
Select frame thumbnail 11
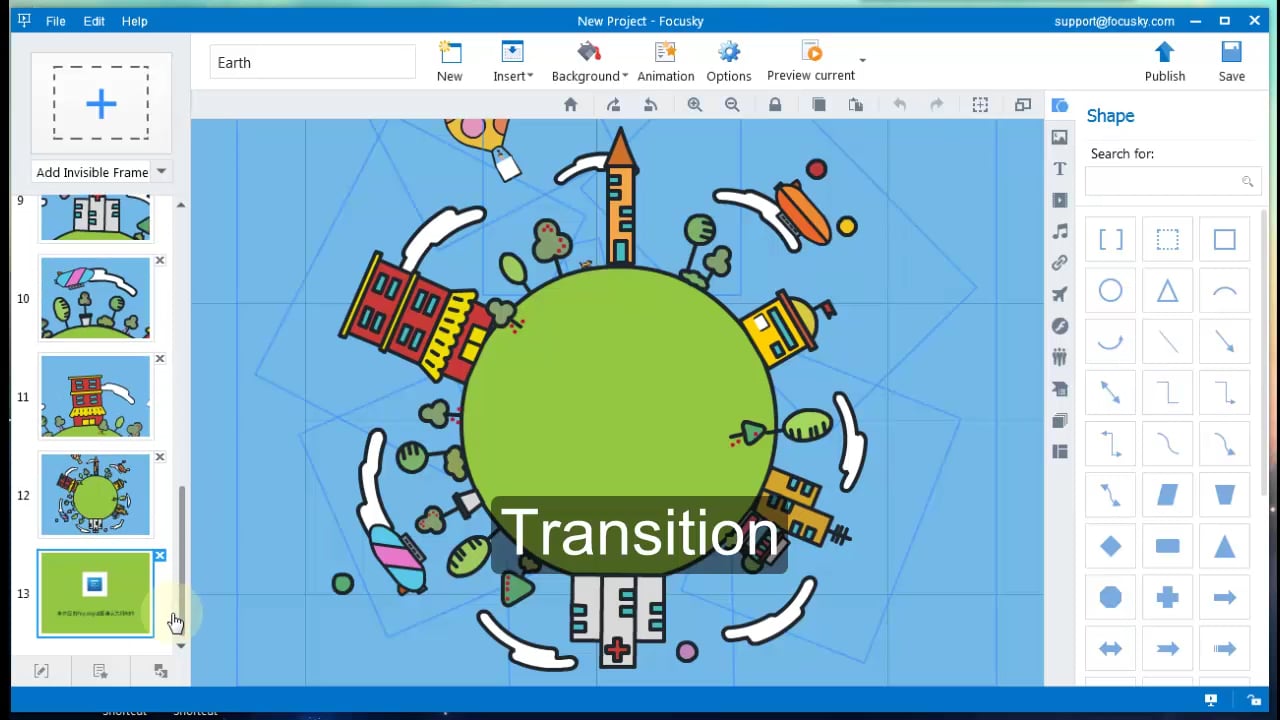pyautogui.click(x=95, y=396)
